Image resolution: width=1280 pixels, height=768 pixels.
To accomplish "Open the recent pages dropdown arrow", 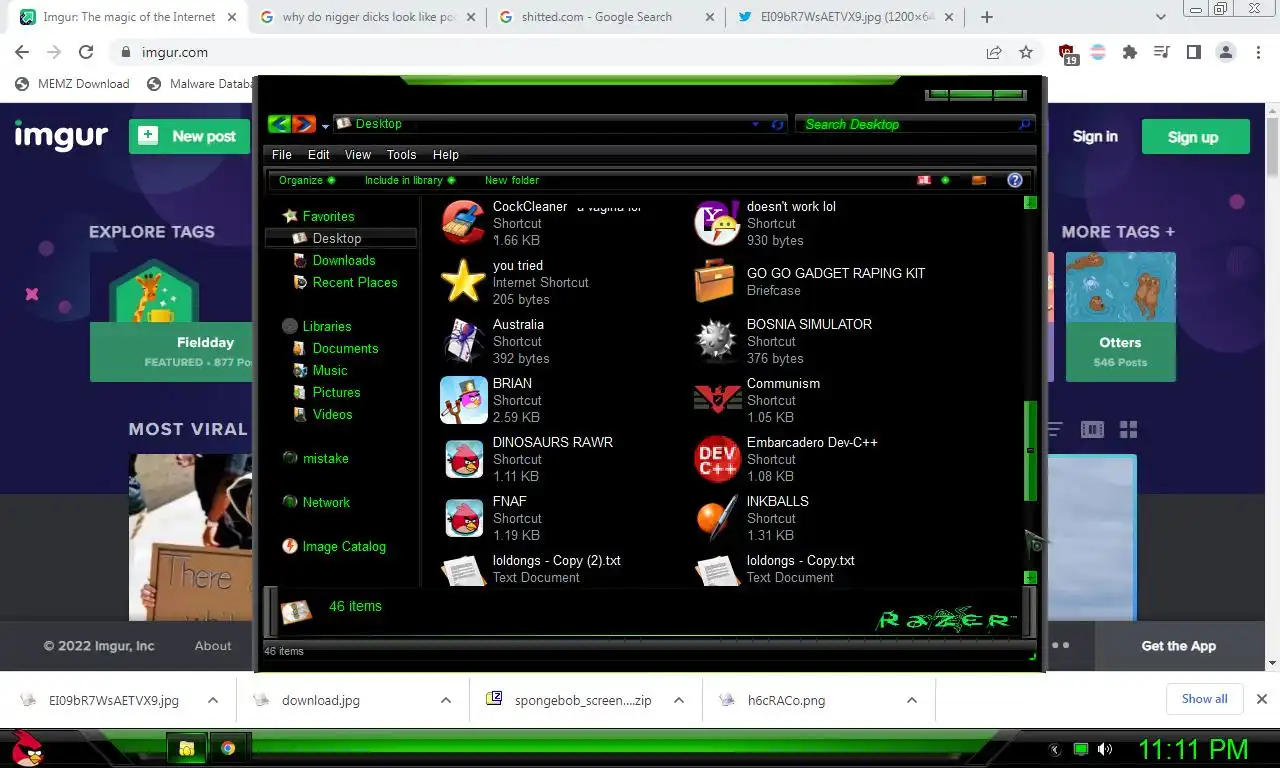I will click(325, 126).
